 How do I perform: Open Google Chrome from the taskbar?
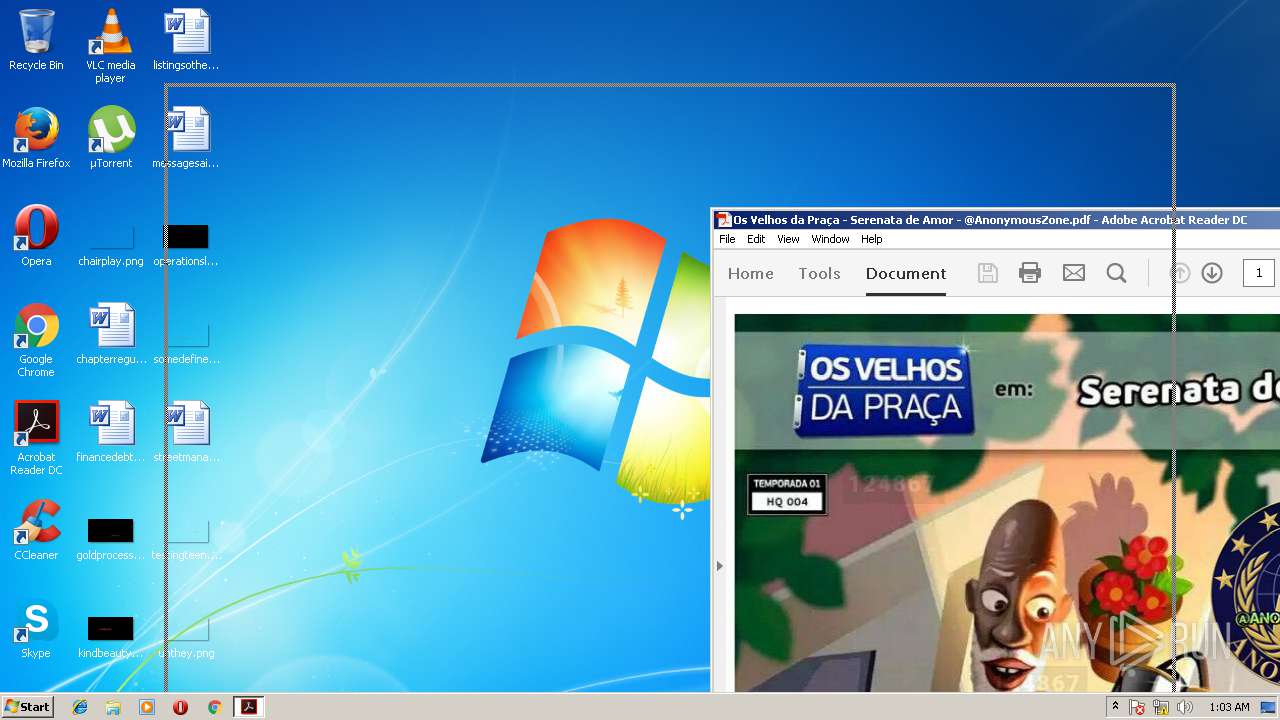pos(214,707)
